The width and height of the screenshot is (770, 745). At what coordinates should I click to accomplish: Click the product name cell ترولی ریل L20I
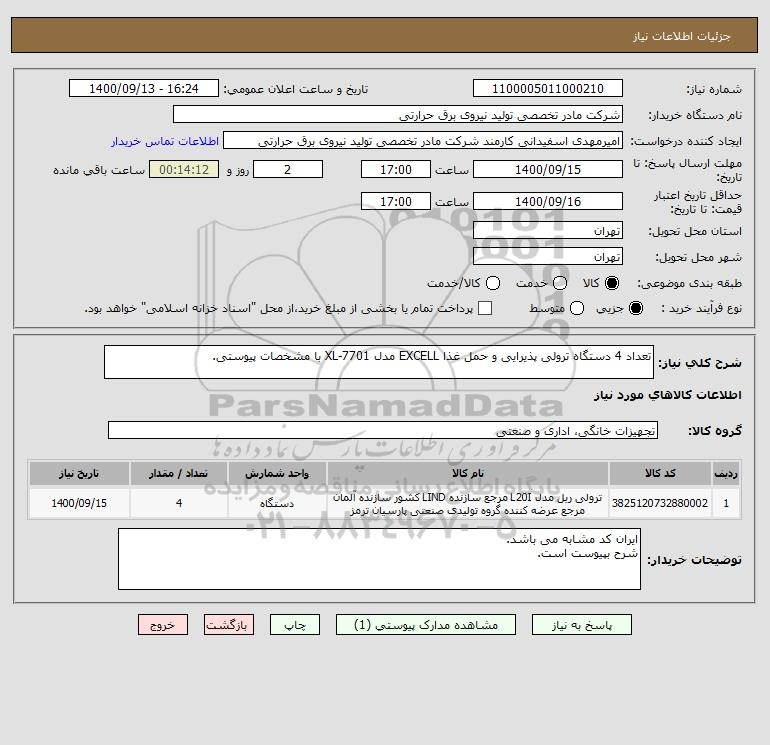click(x=468, y=503)
